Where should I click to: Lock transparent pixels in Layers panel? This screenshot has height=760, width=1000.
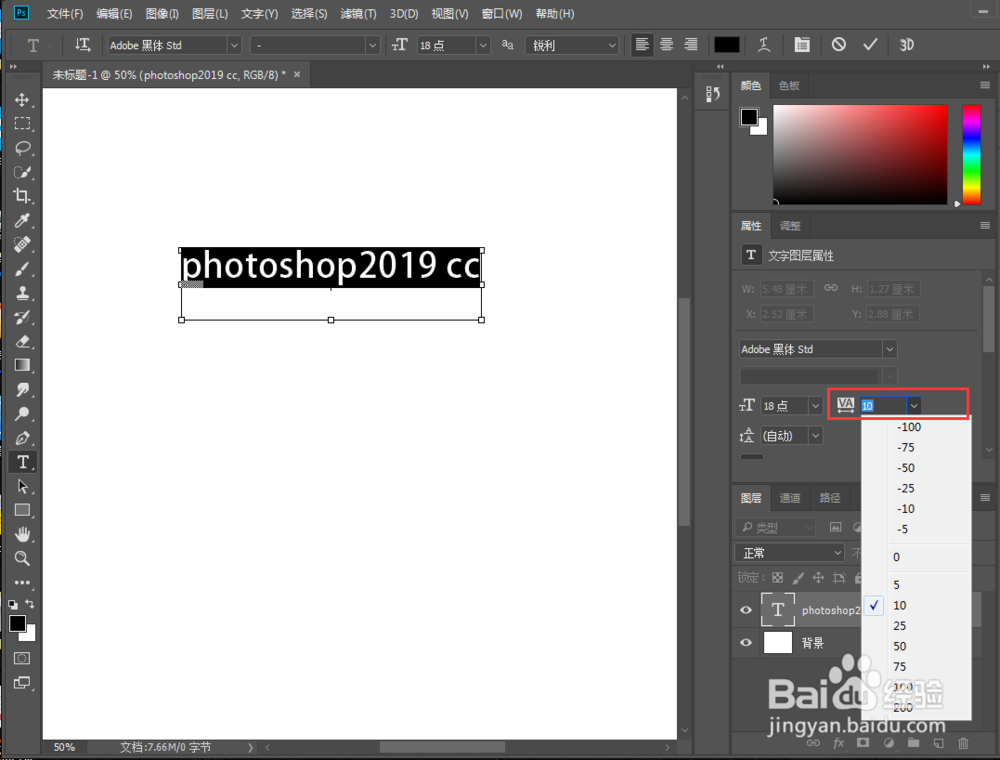click(x=777, y=578)
